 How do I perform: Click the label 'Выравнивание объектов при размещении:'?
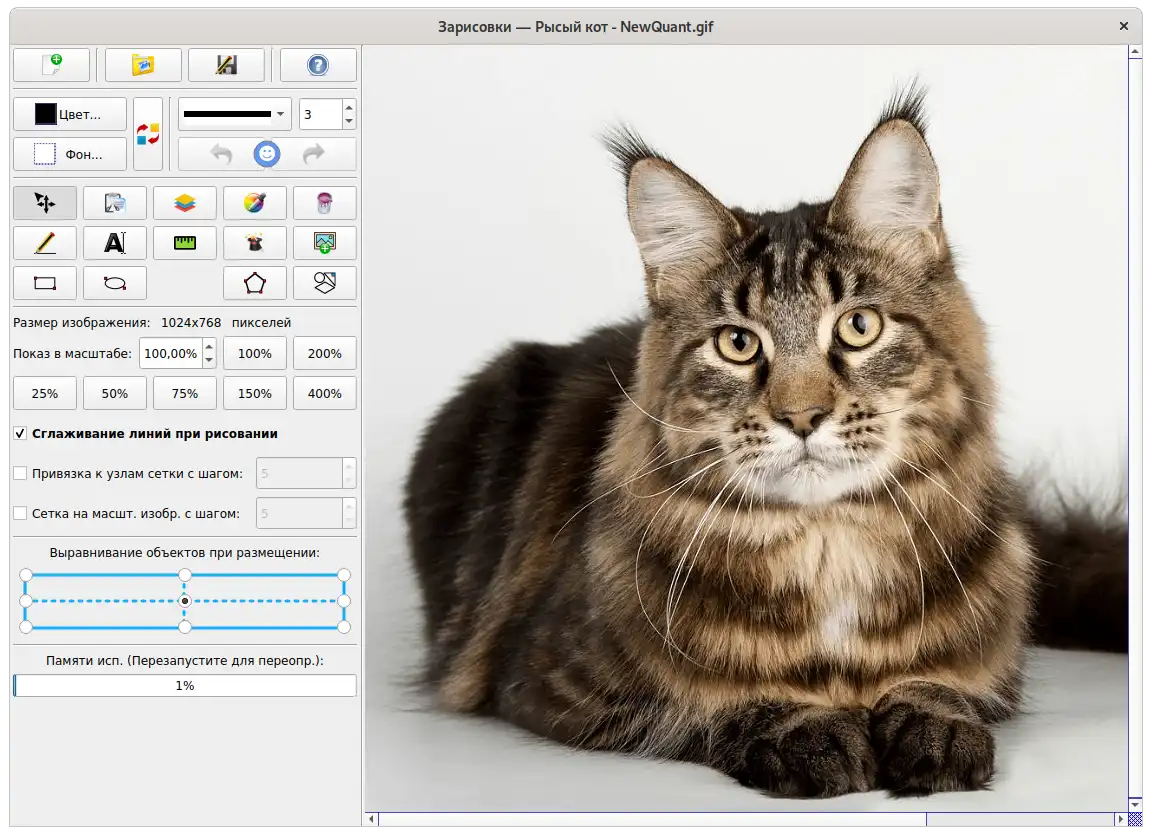[x=184, y=552]
